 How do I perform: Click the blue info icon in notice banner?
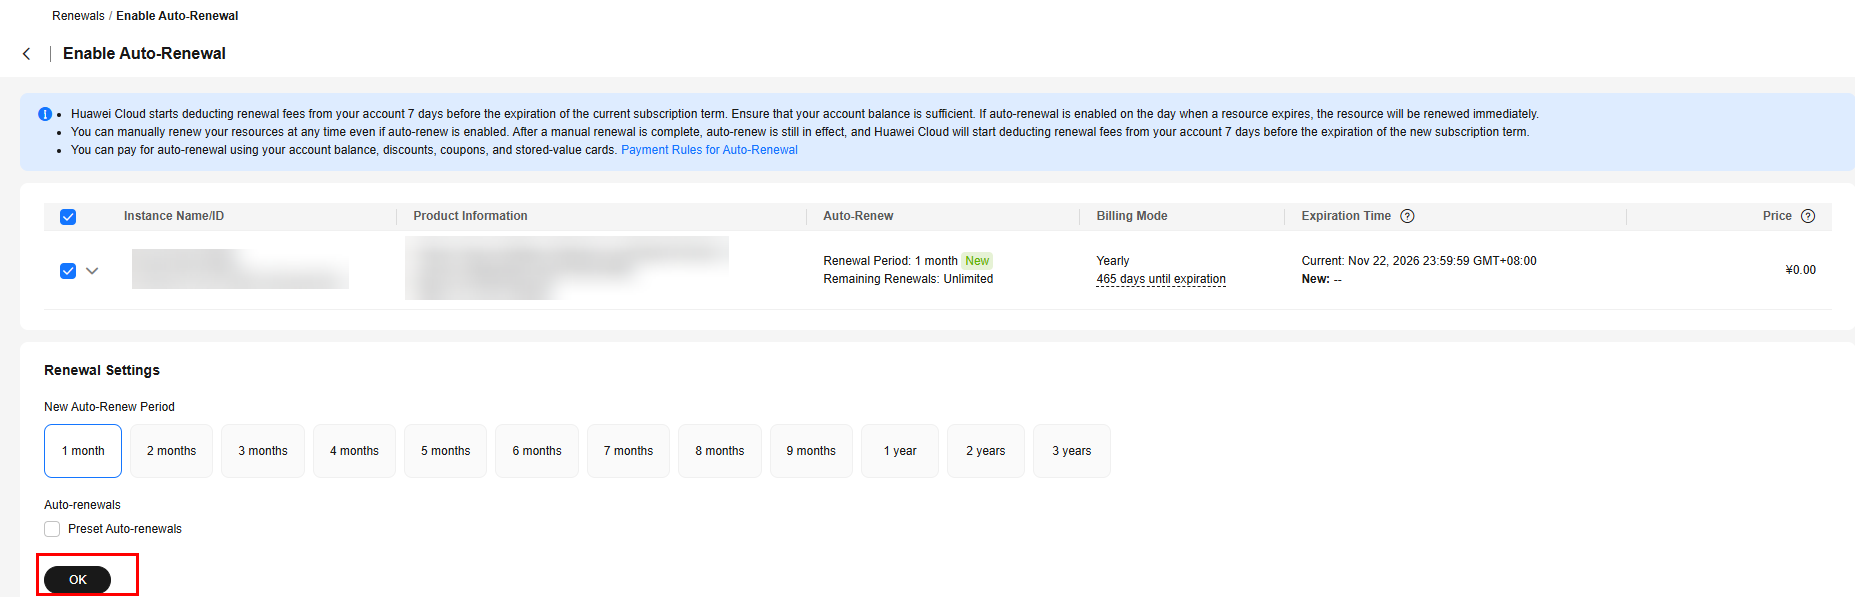pyautogui.click(x=45, y=114)
